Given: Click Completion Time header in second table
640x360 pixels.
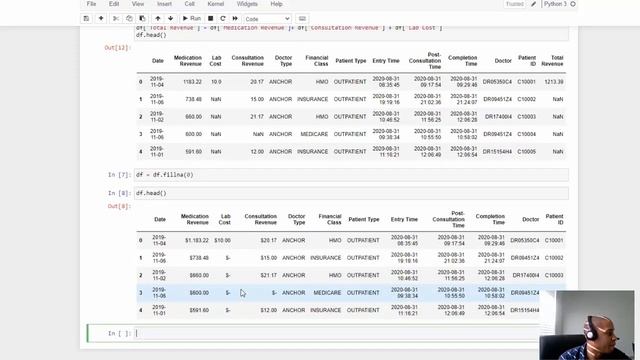Looking at the screenshot, I should coord(490,220).
